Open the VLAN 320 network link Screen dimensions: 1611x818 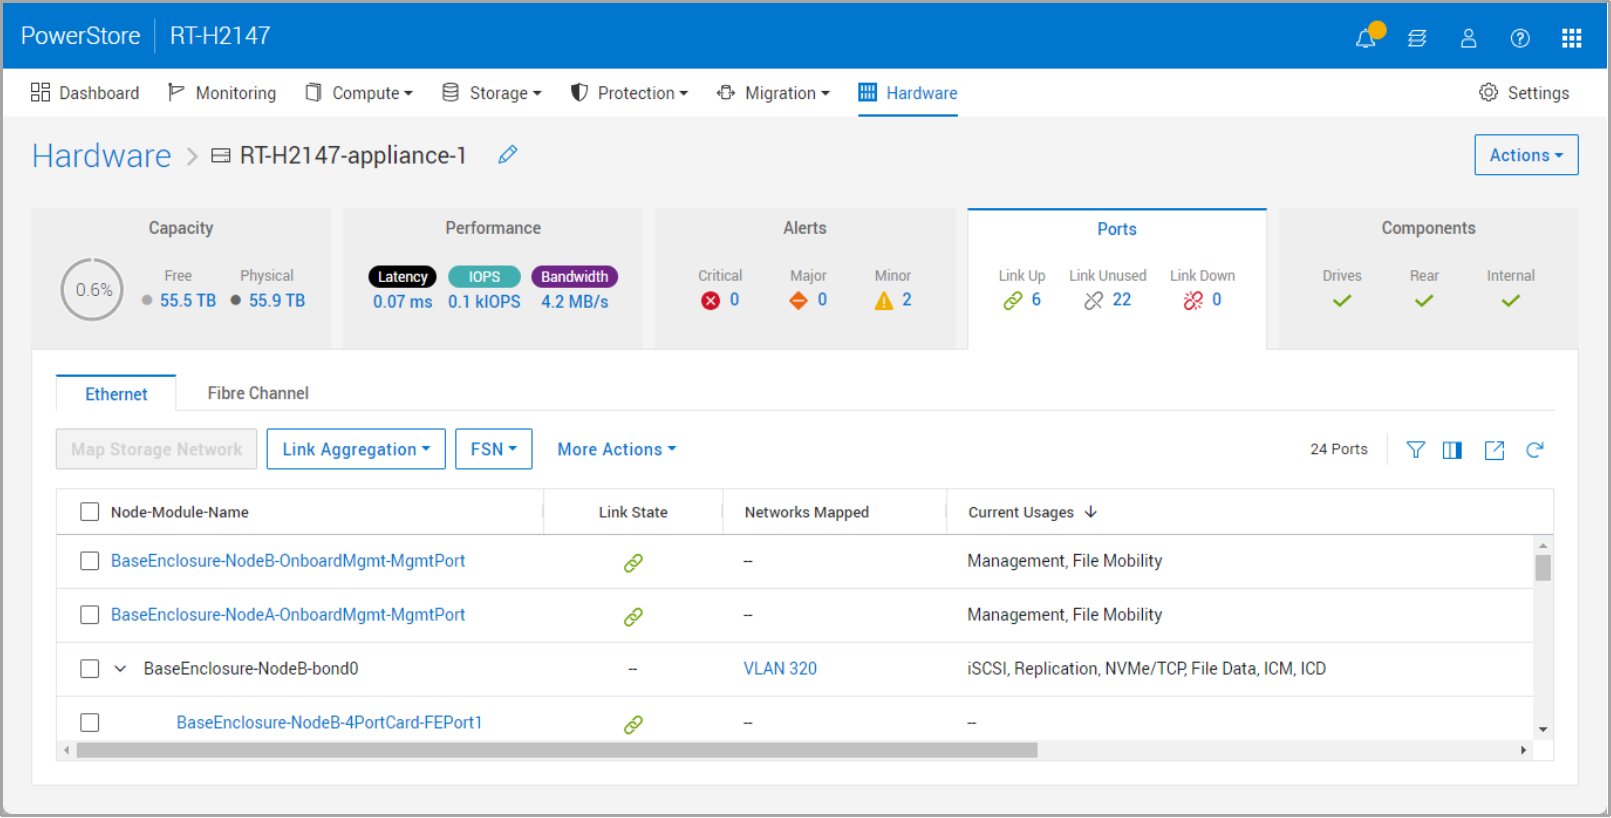tap(780, 669)
